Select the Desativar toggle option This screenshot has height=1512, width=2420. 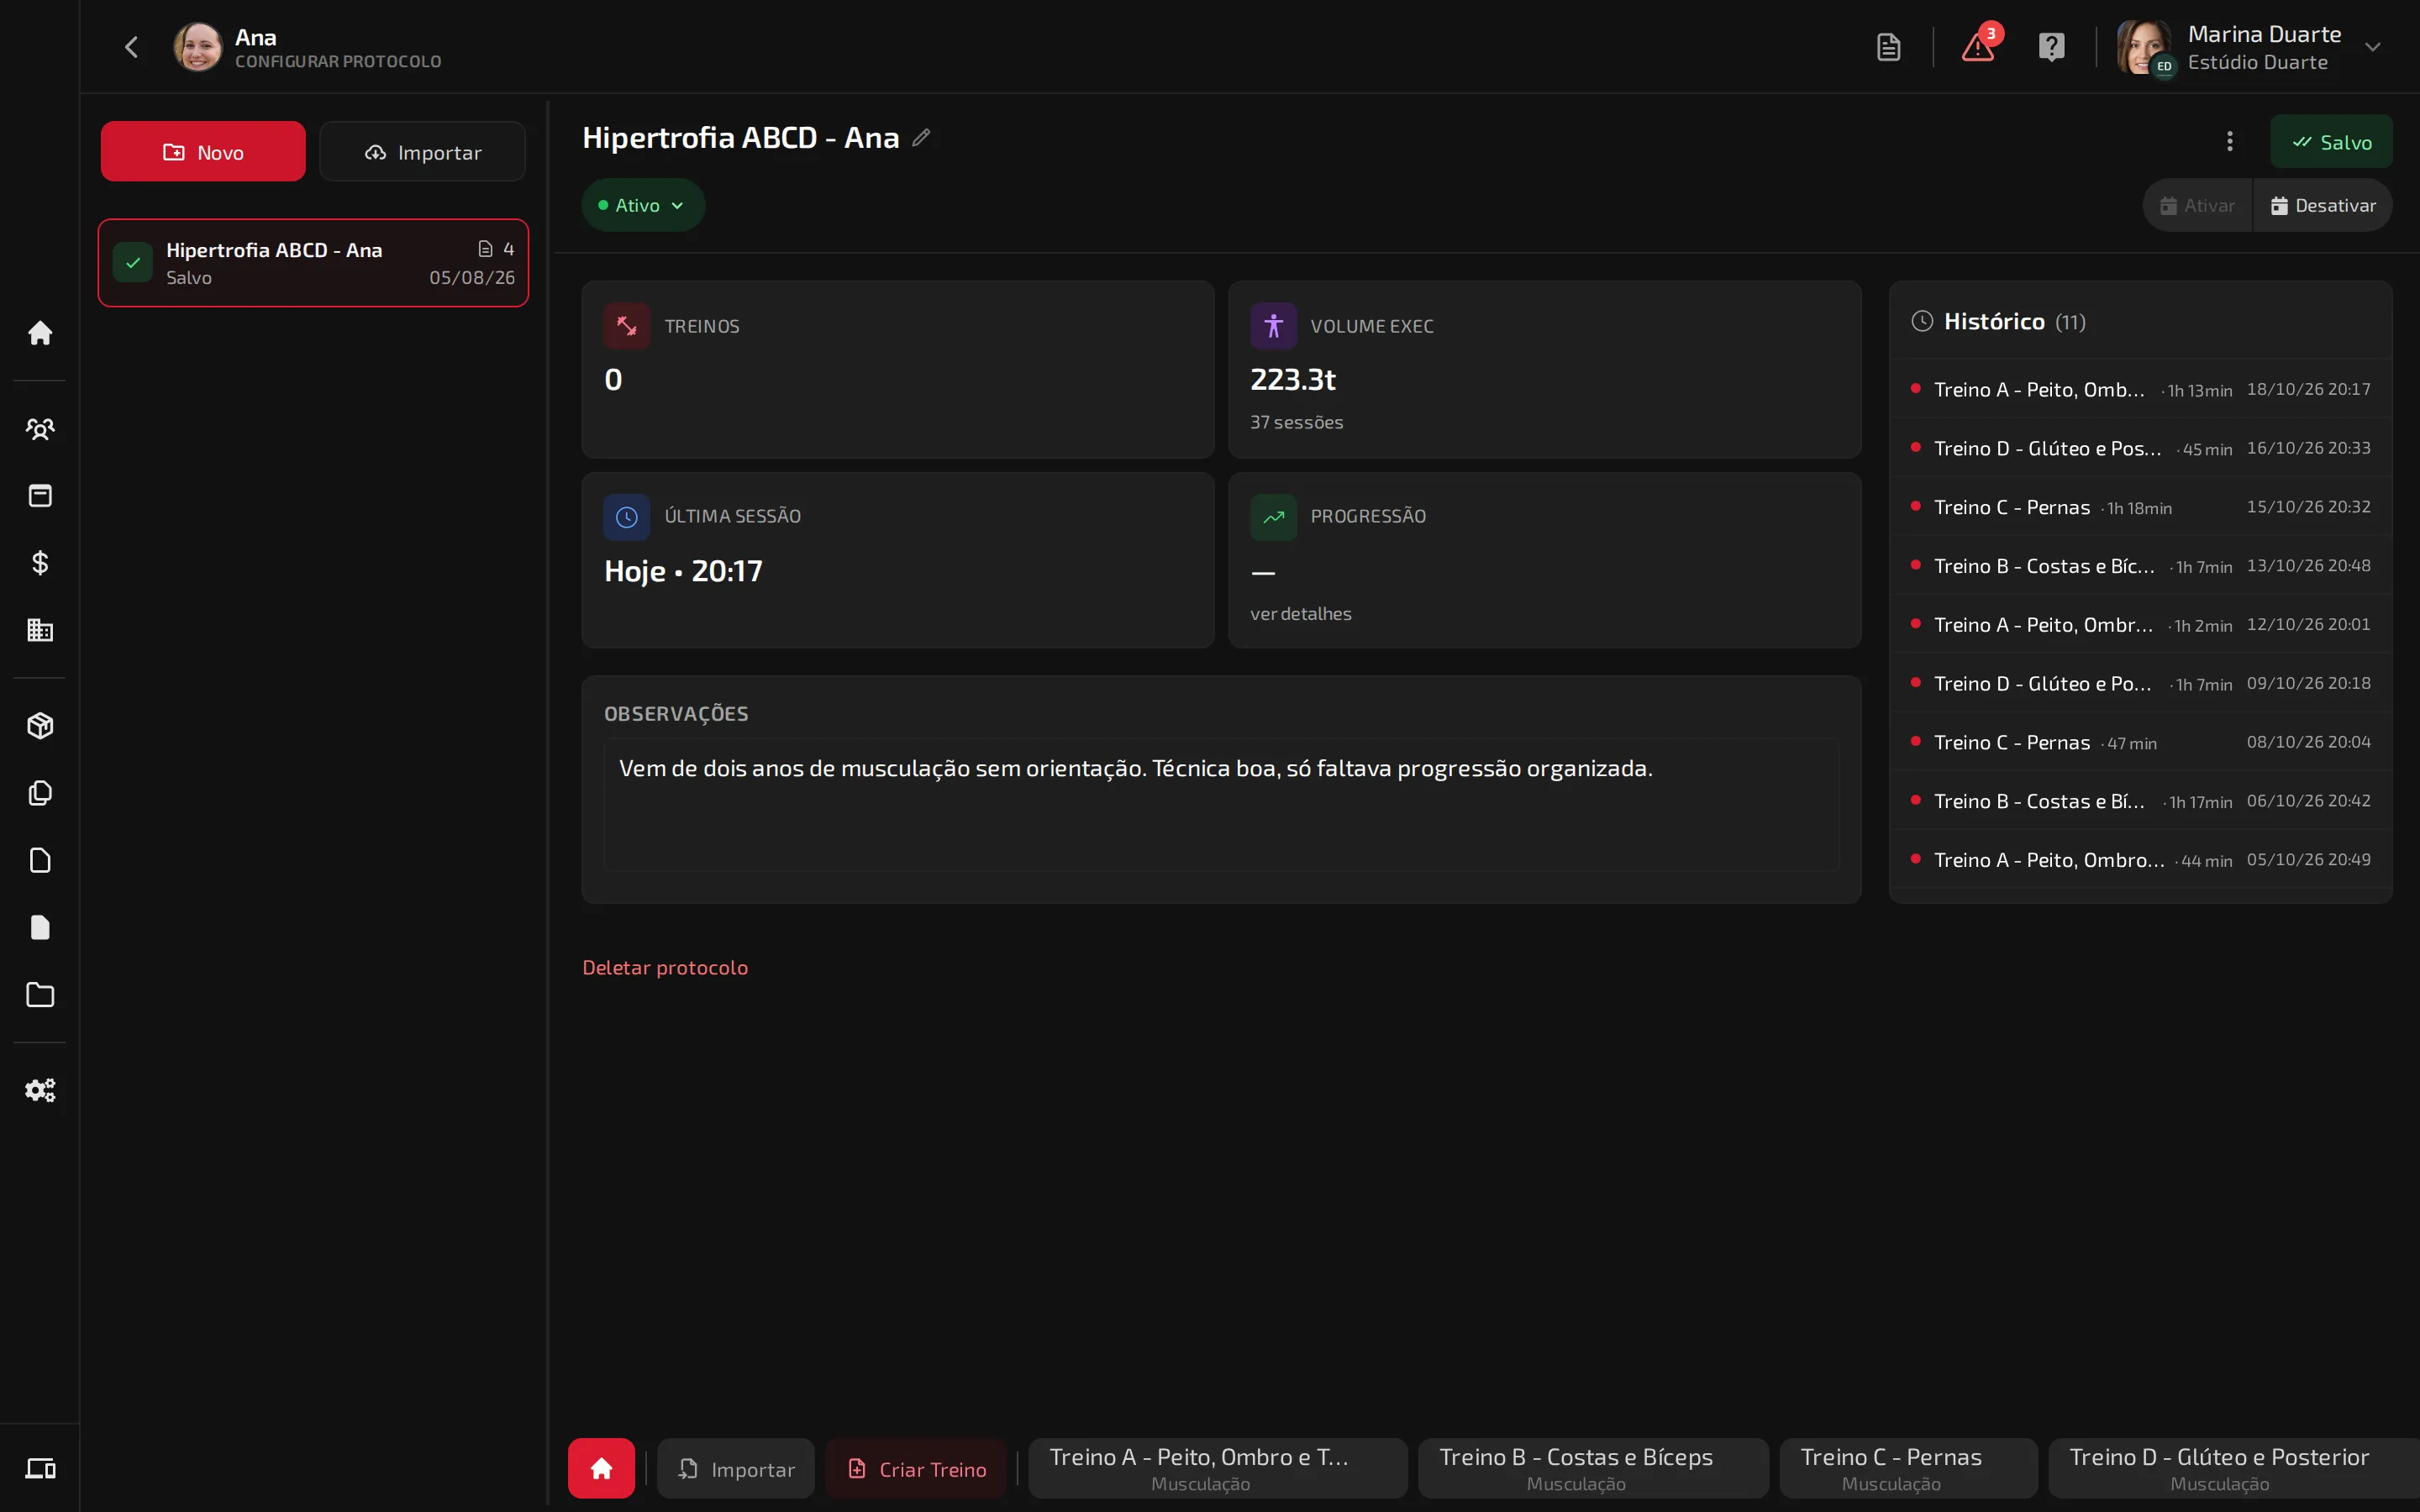coord(2322,205)
